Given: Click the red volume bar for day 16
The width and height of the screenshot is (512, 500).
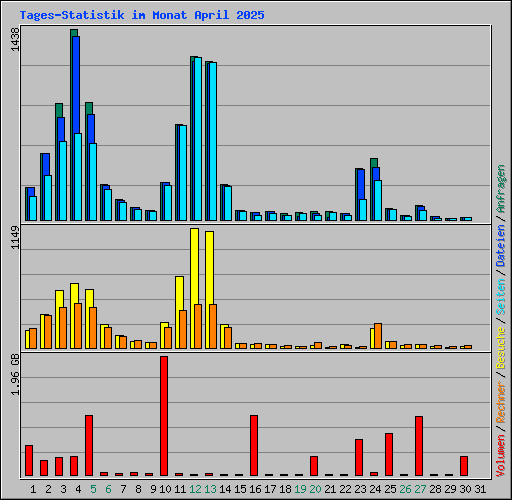Looking at the screenshot, I should click(x=254, y=445).
